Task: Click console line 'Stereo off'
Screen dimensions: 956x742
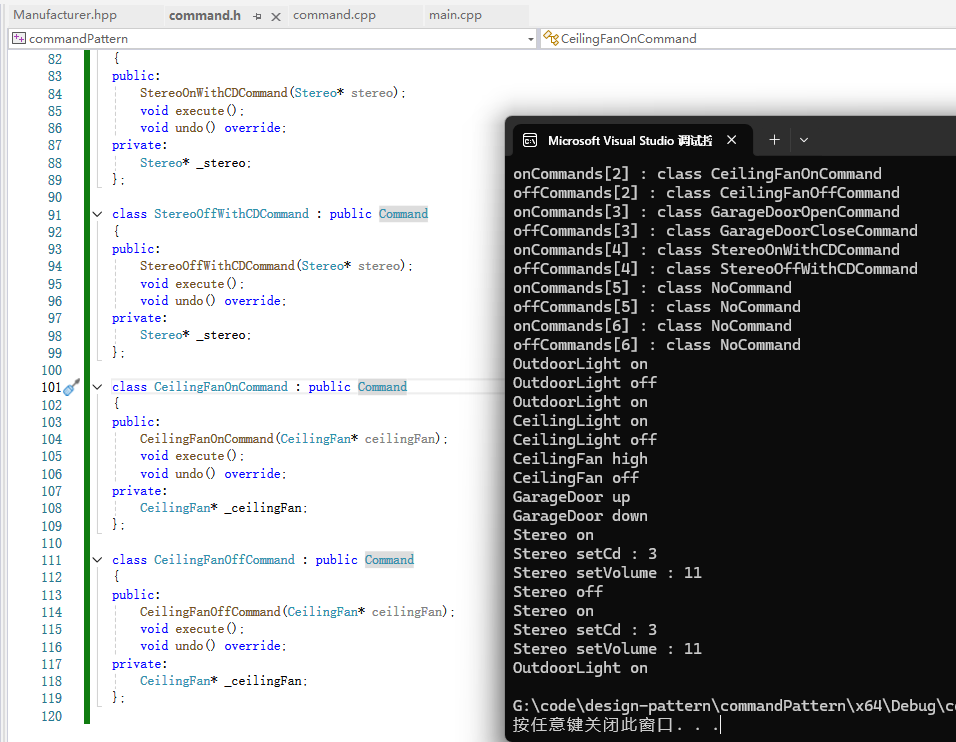Action: (x=558, y=592)
